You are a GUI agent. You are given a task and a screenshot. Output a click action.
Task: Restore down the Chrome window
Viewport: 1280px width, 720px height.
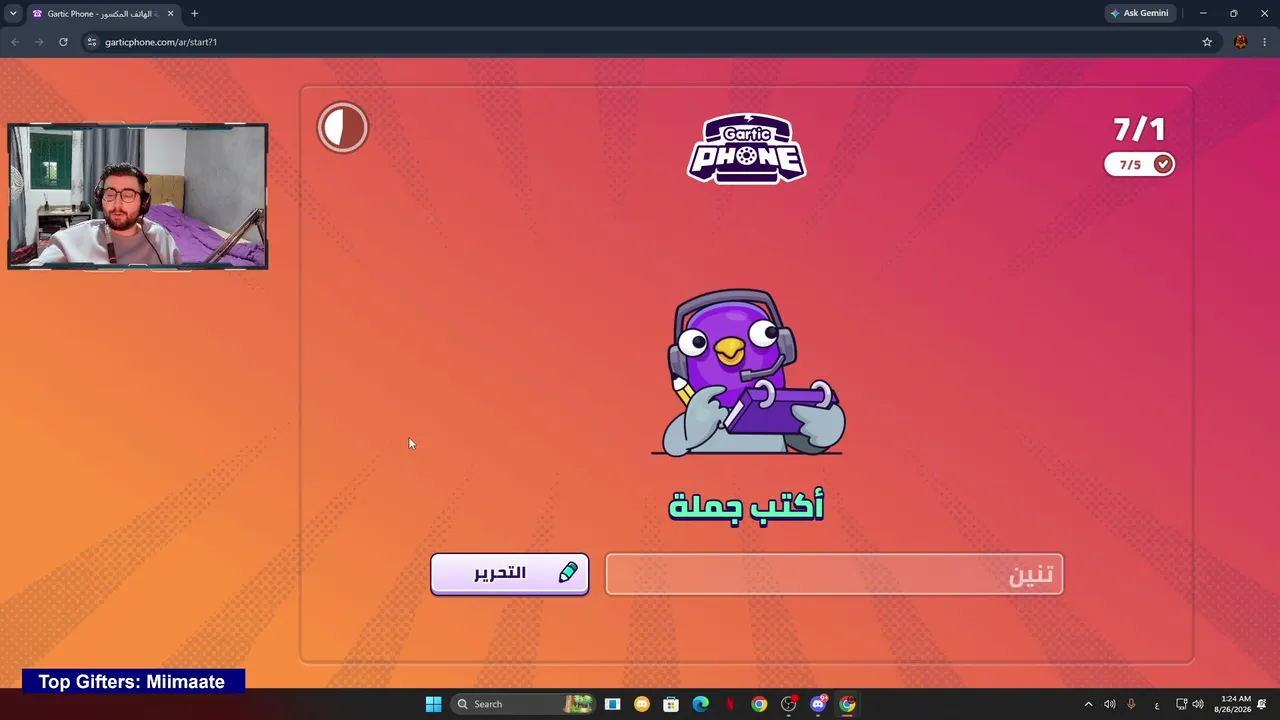point(1233,13)
